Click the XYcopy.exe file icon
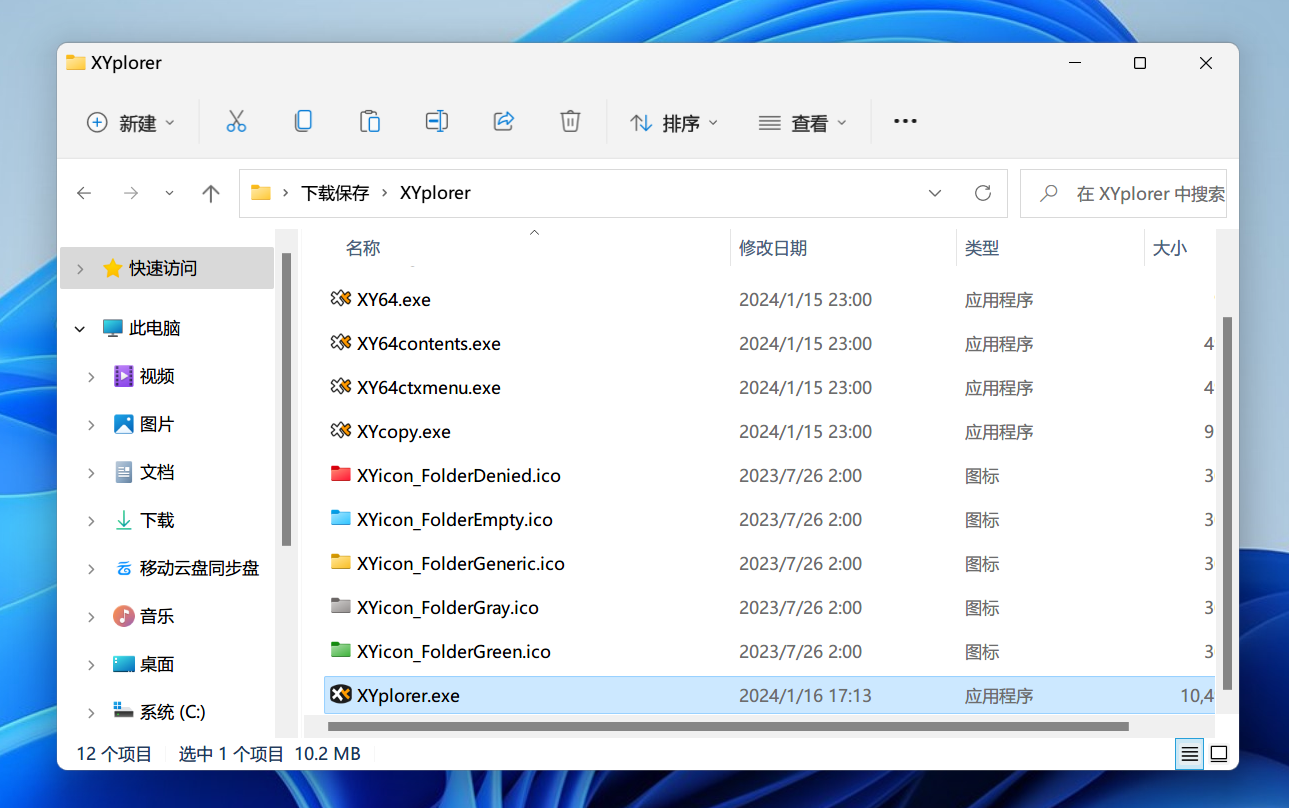 click(340, 430)
